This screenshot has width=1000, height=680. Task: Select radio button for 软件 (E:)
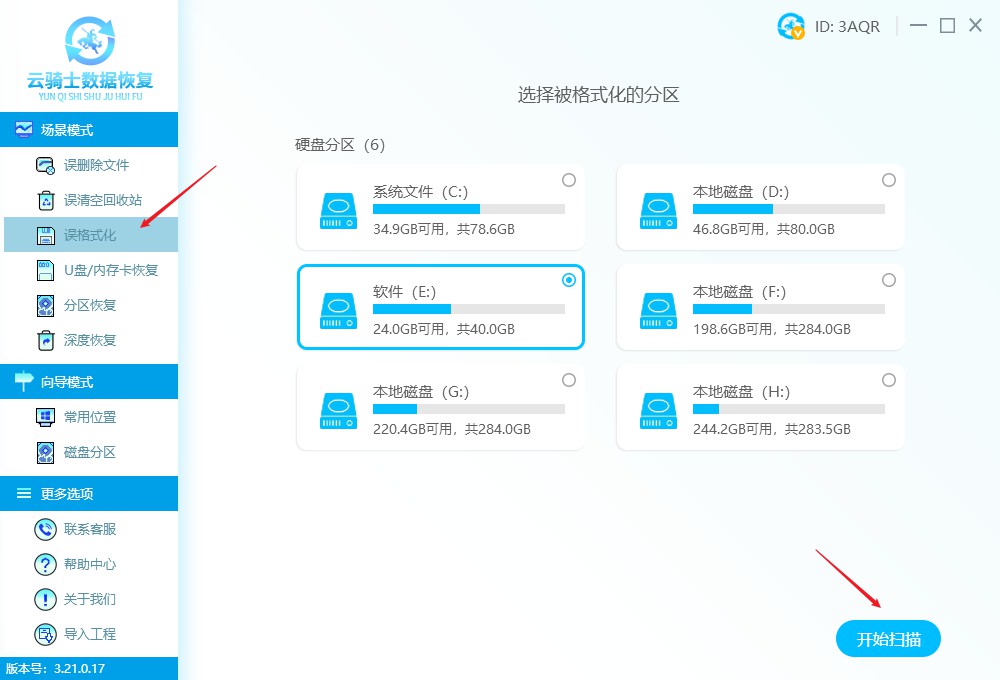[569, 280]
